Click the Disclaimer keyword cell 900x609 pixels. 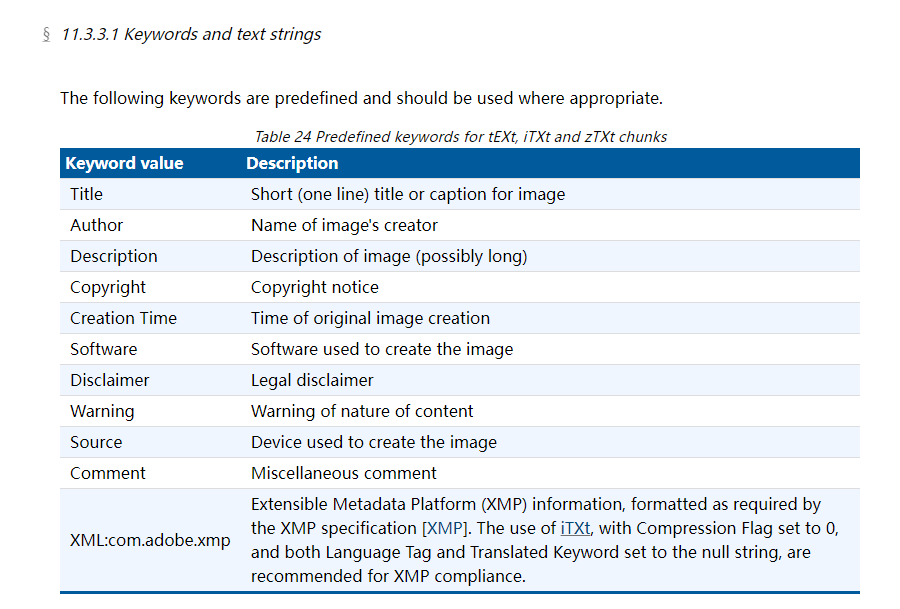(x=150, y=380)
